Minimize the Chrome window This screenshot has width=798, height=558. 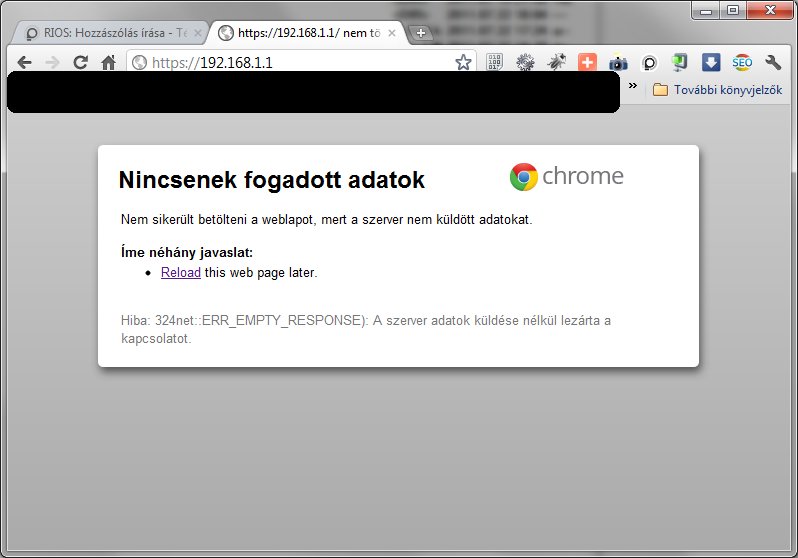706,10
